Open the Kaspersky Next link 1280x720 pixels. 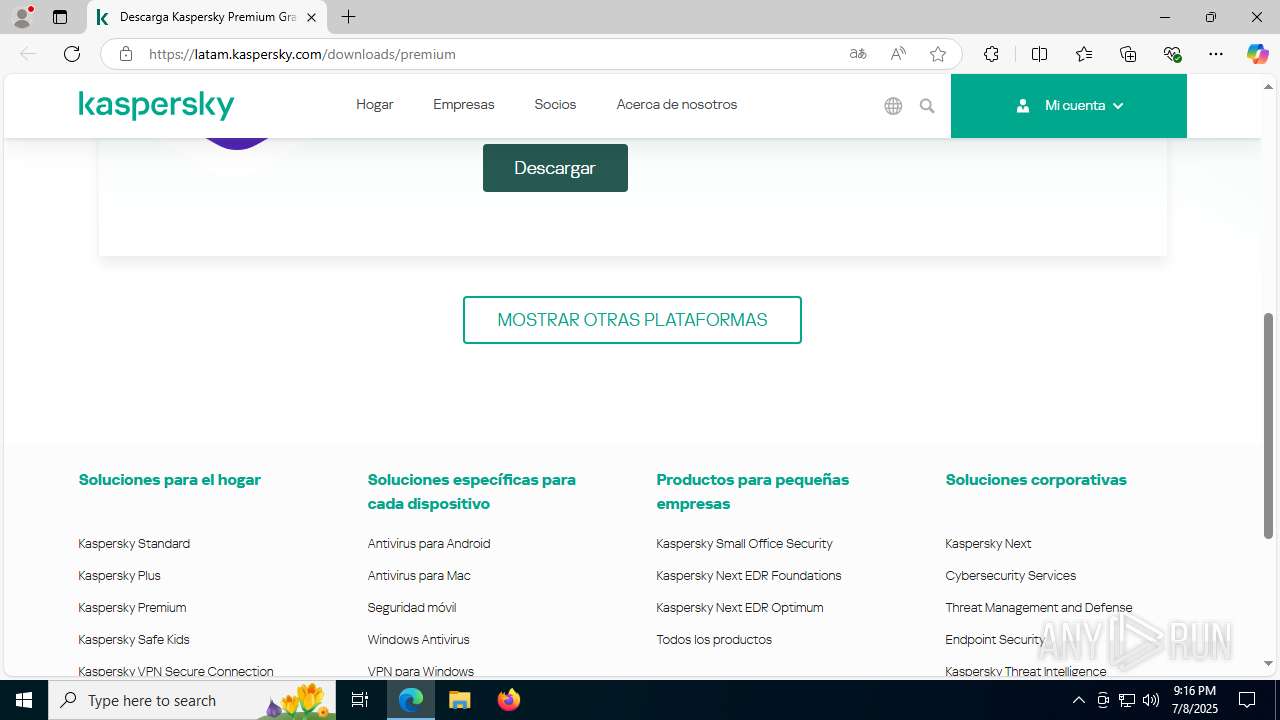[988, 544]
